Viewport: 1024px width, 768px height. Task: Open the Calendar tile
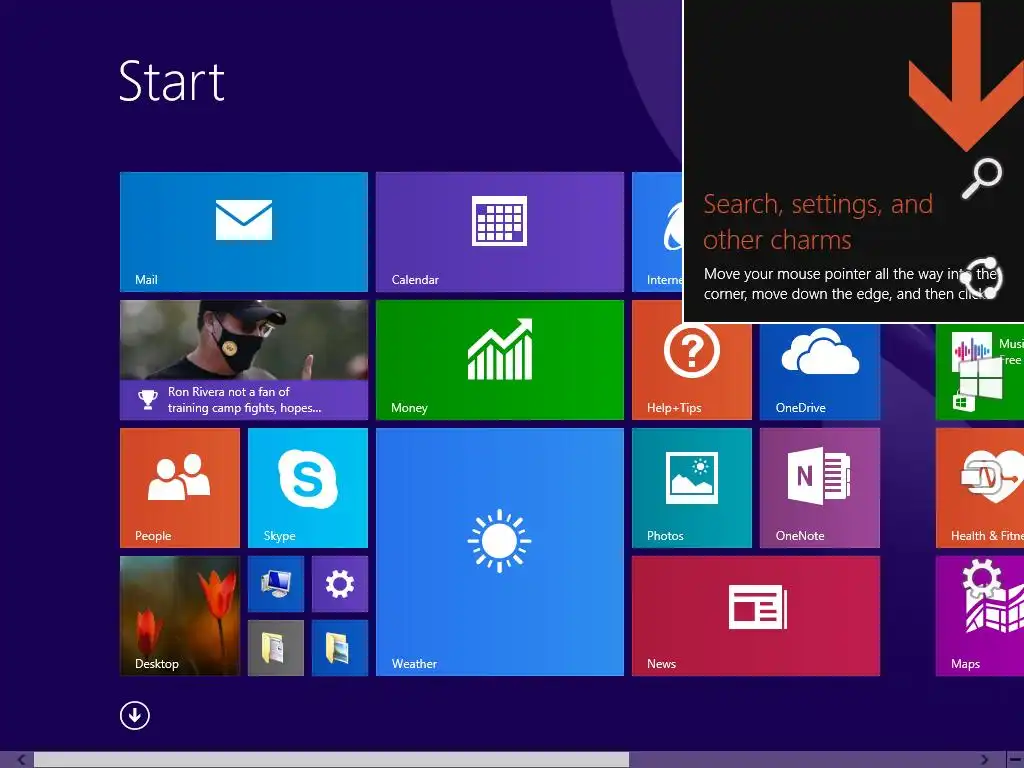coord(500,232)
